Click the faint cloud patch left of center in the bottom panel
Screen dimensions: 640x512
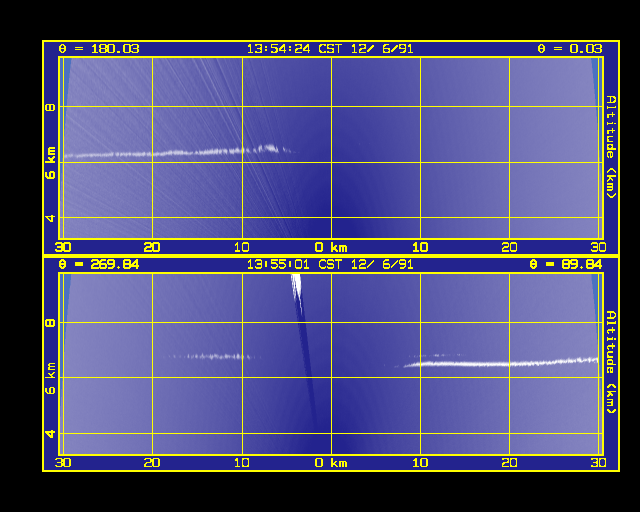[212, 356]
